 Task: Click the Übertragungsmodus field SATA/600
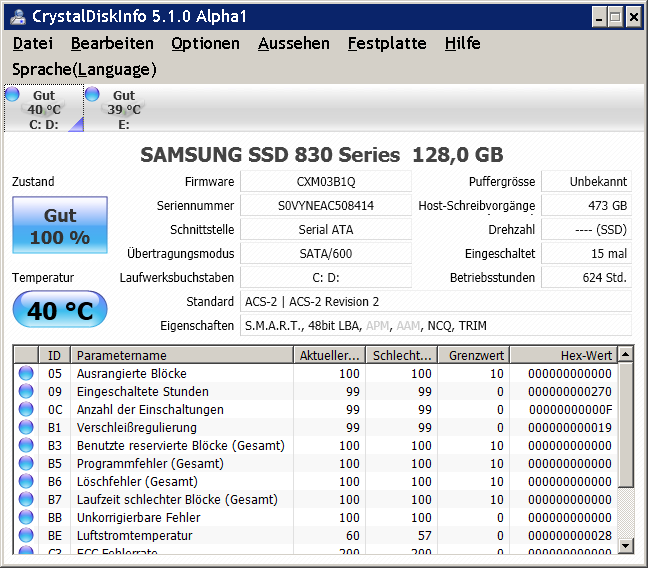point(326,253)
